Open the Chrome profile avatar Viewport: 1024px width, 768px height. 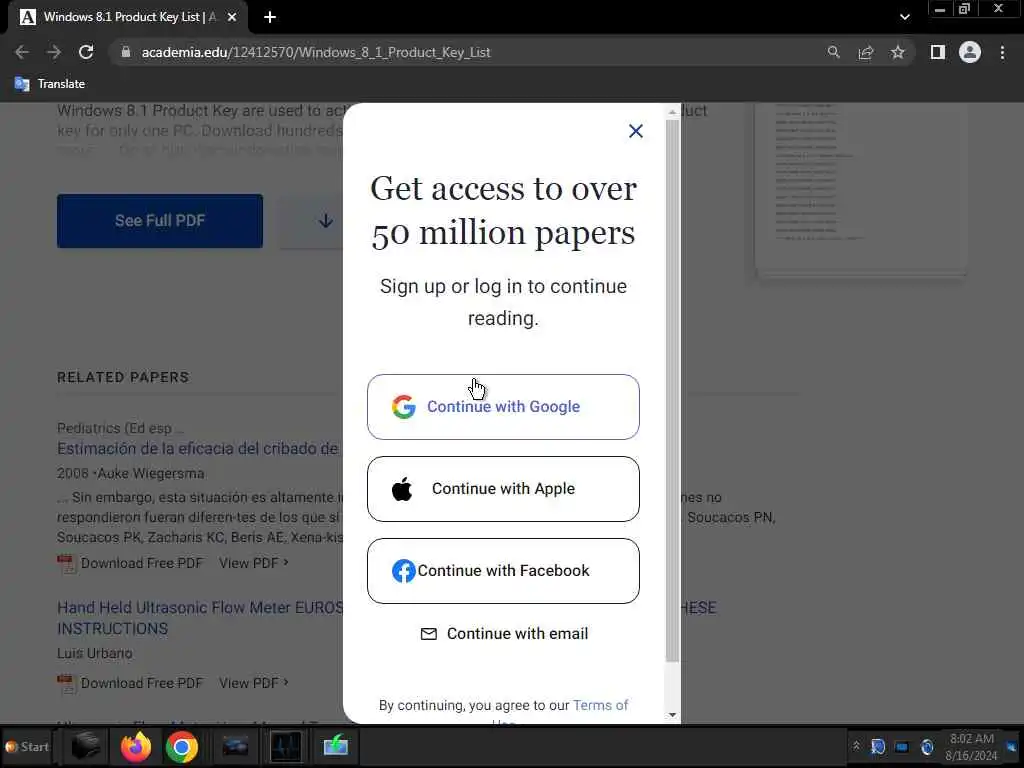pos(970,52)
